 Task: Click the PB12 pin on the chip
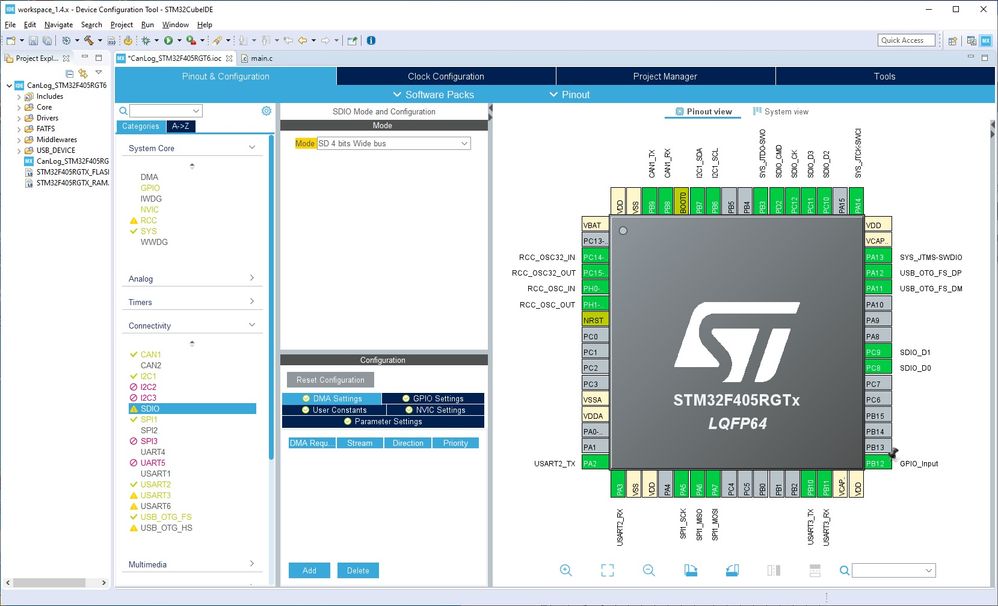click(x=878, y=463)
